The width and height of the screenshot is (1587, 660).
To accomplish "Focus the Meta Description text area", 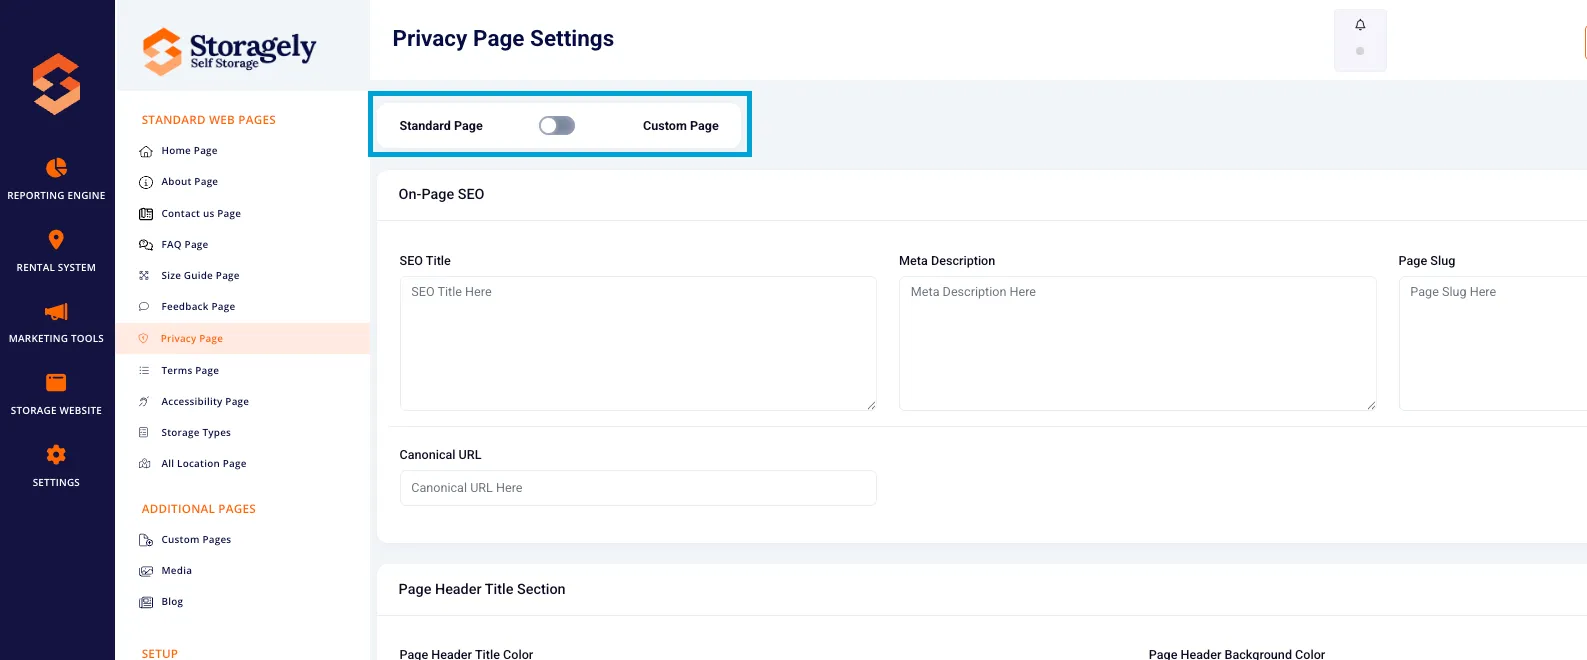I will click(1138, 344).
